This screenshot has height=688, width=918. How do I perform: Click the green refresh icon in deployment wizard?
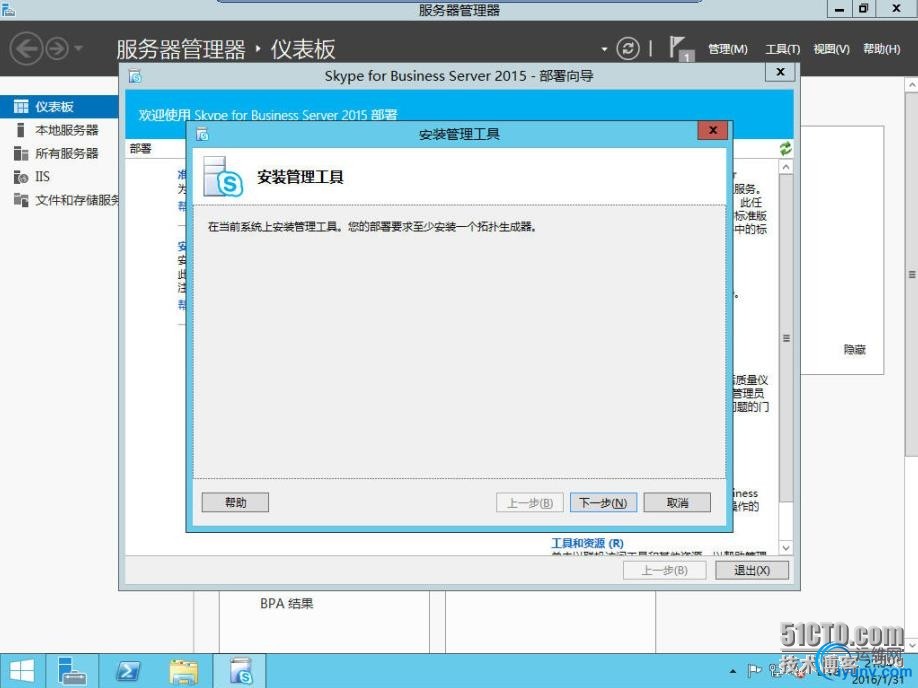click(785, 148)
